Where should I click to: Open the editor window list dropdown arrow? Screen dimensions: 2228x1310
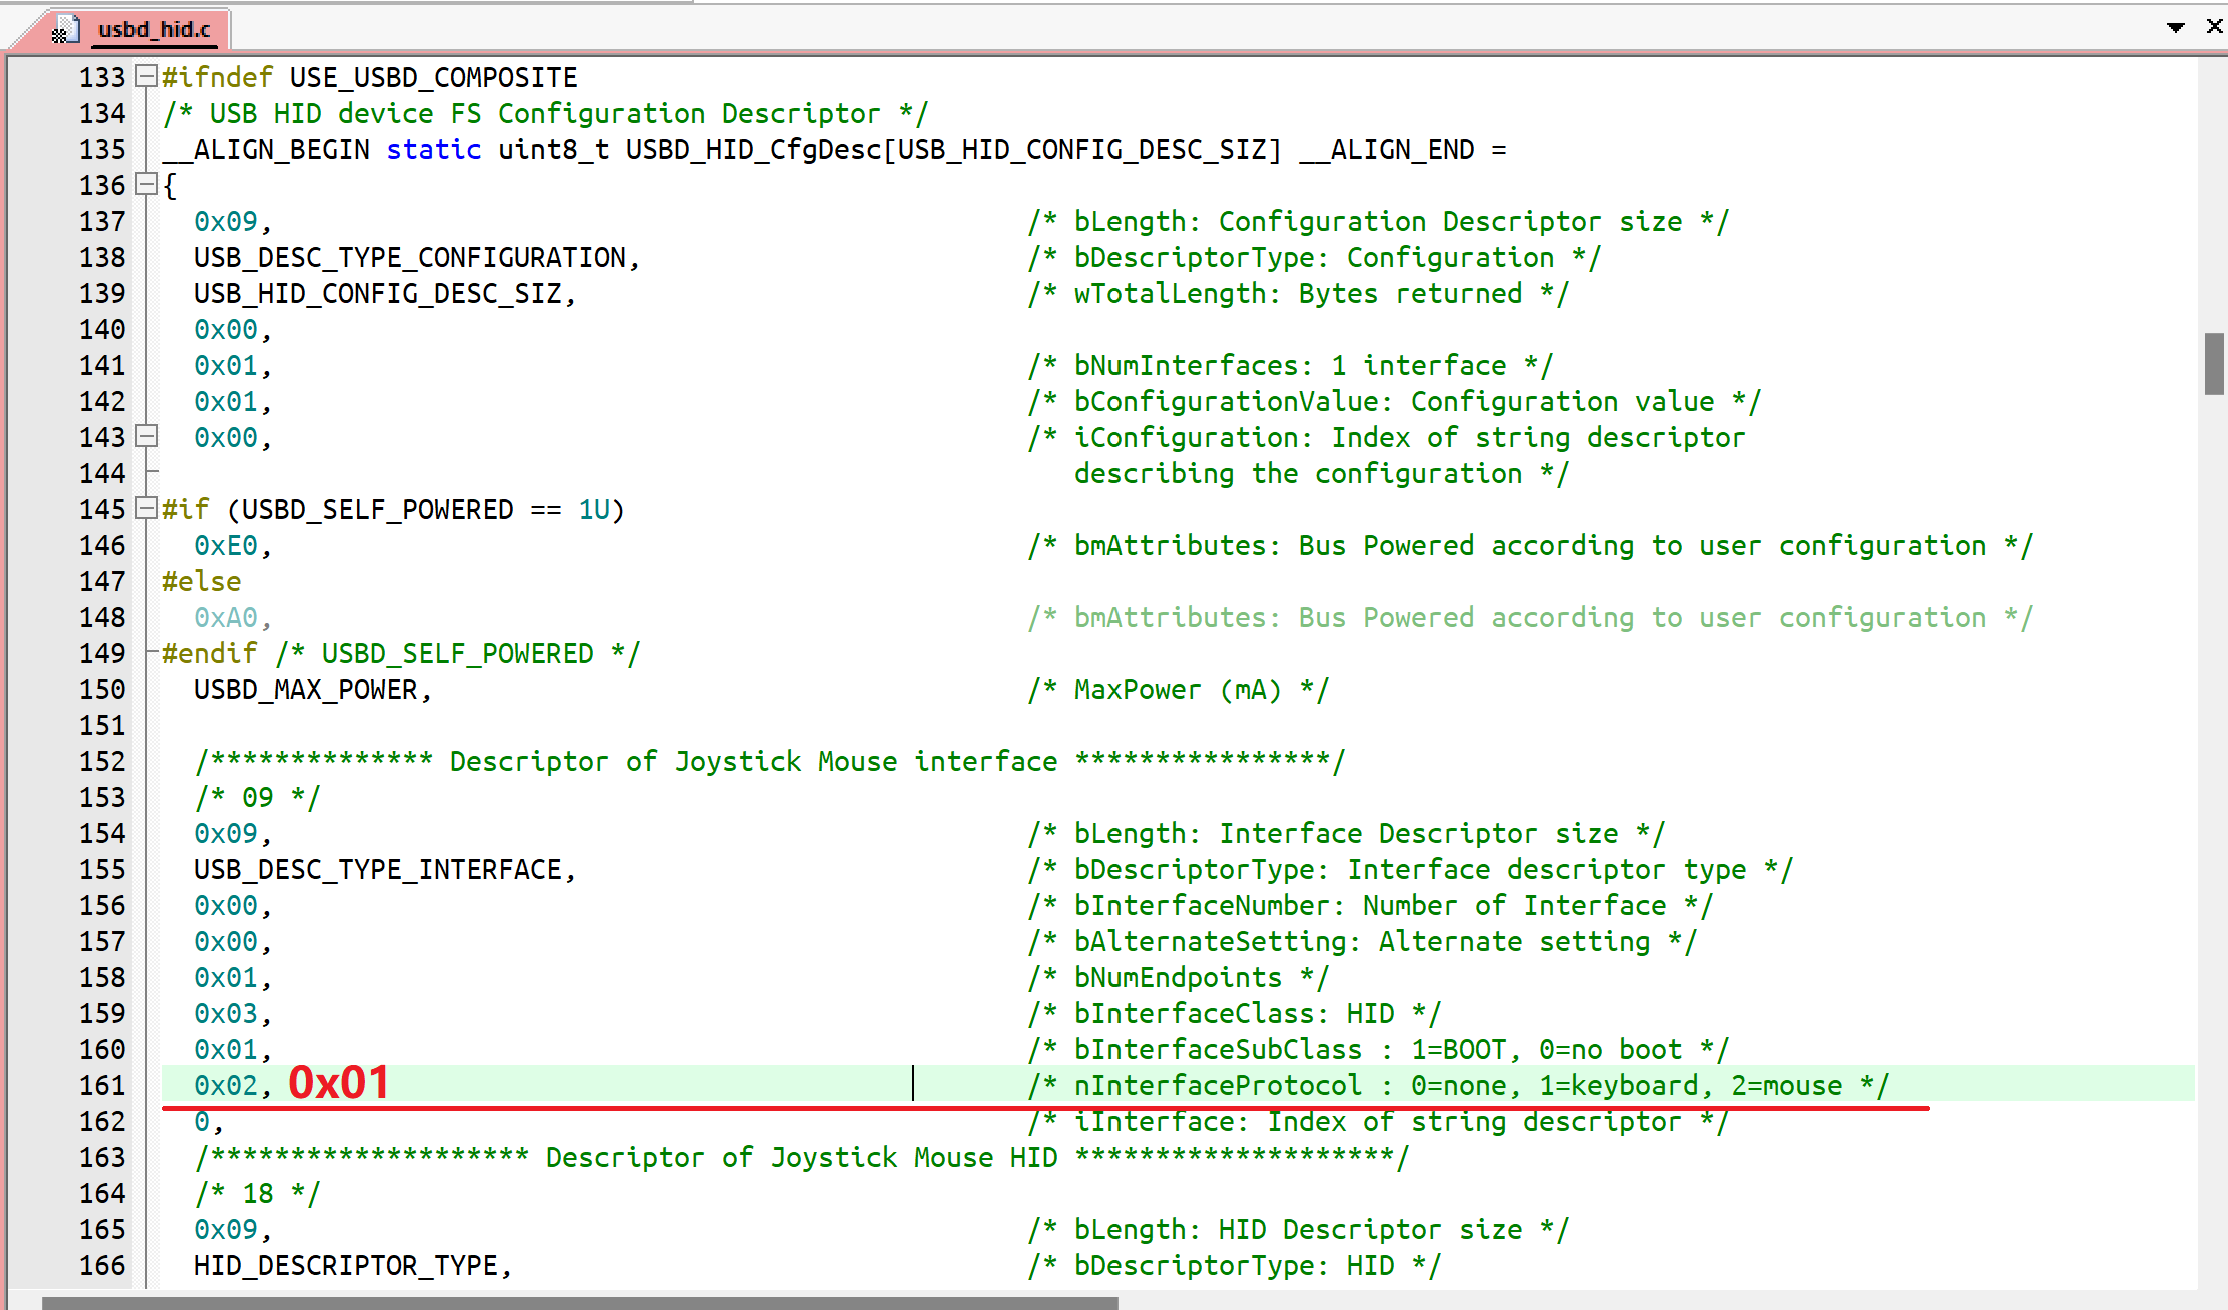2175,27
